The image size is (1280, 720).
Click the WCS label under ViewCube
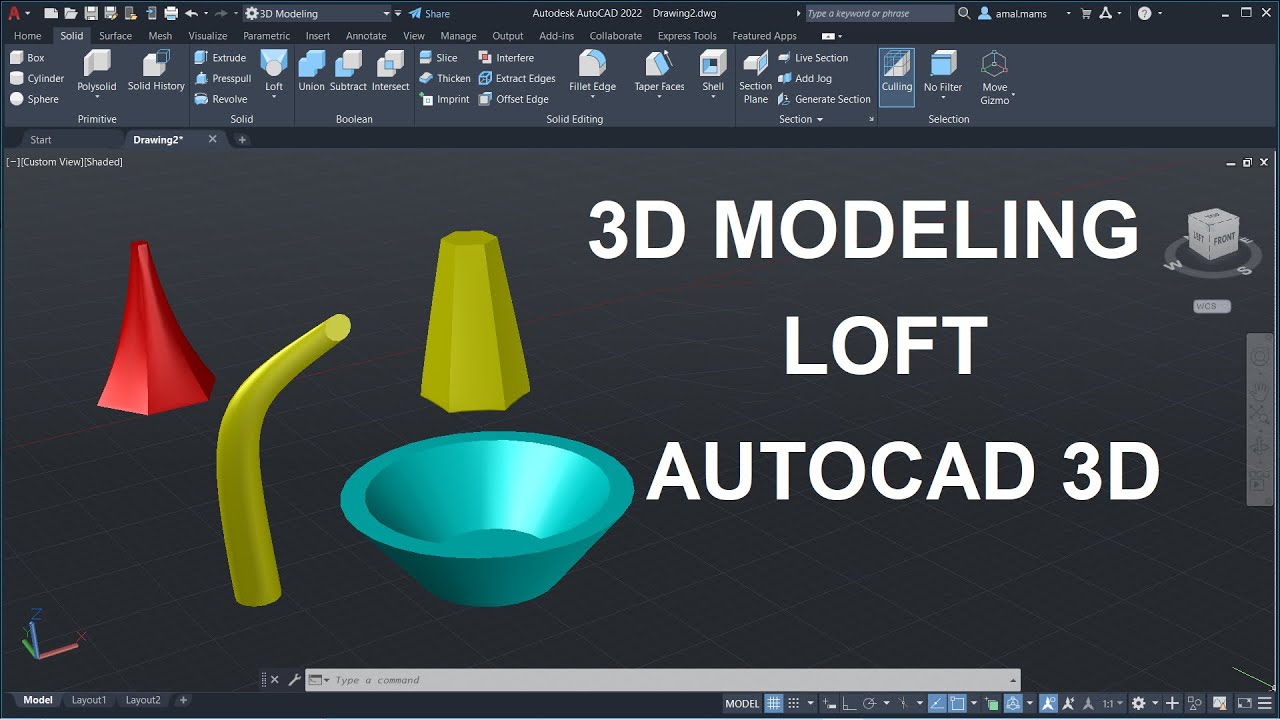coord(1211,306)
